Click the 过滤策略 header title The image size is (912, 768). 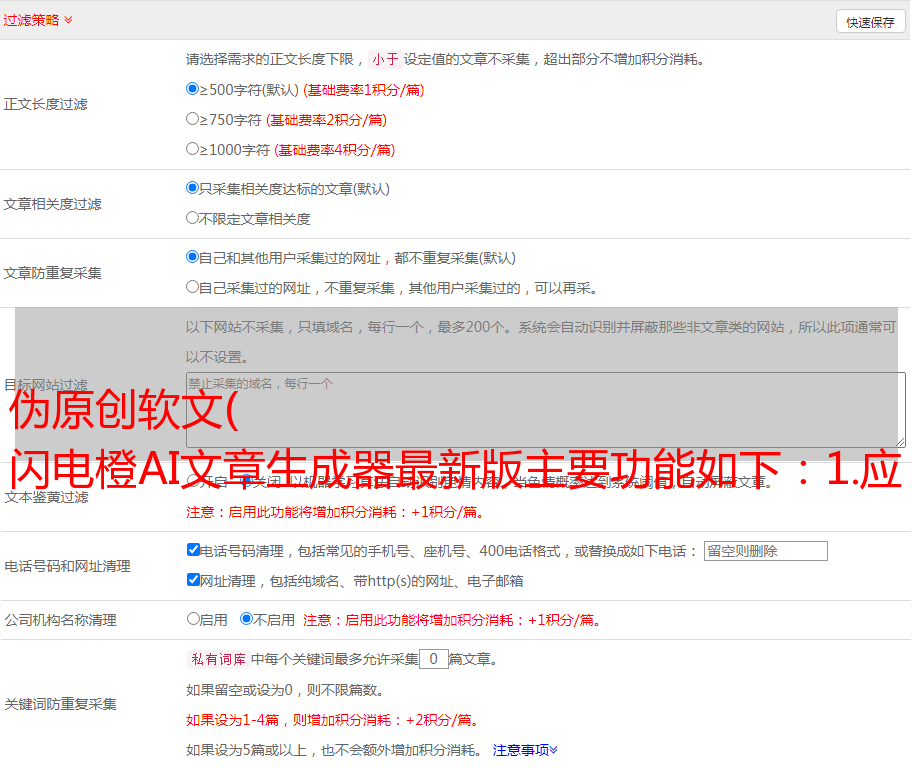click(x=30, y=20)
